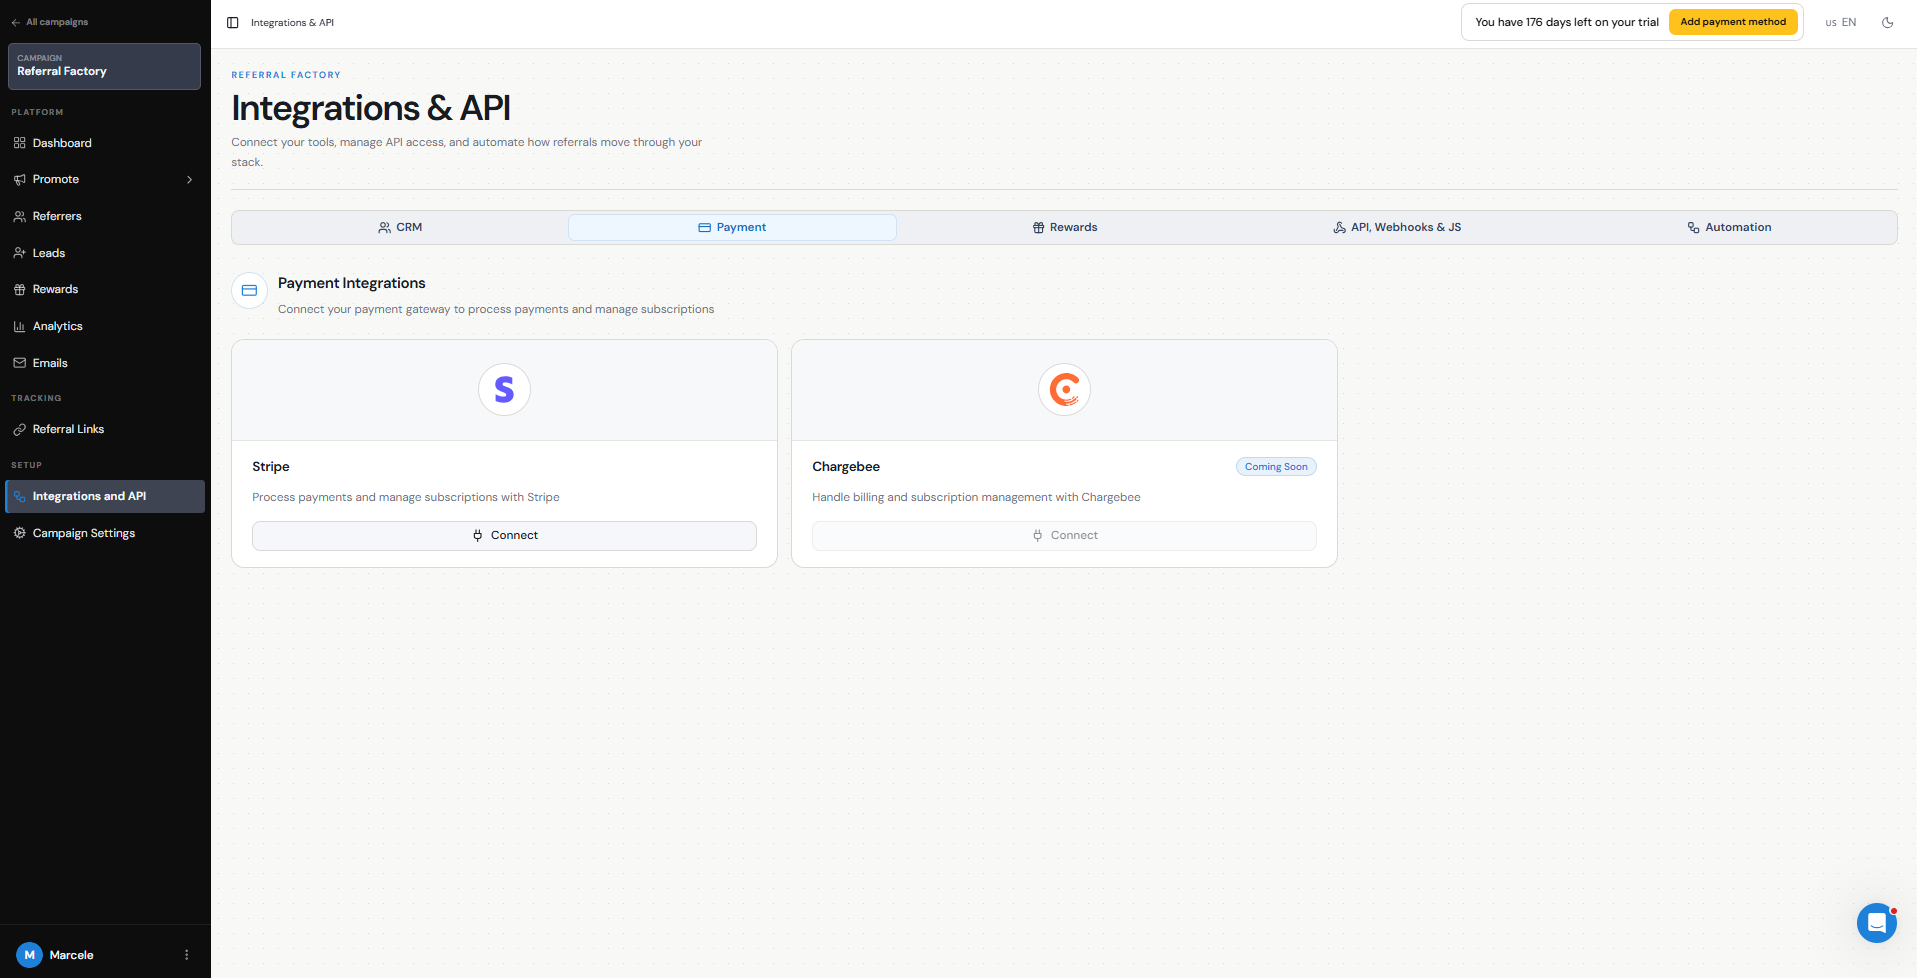Open Campaign Settings in the sidebar

coord(105,533)
